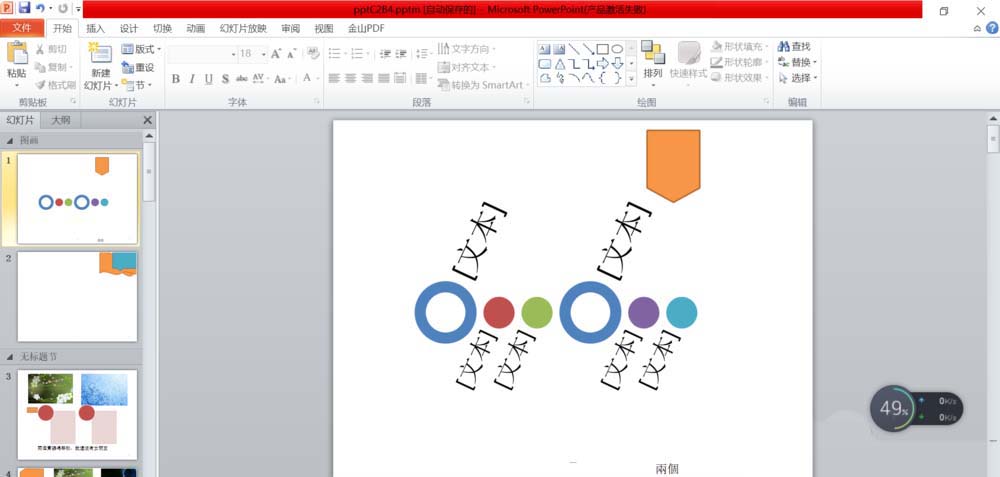The height and width of the screenshot is (477, 1000).
Task: Open the 版式 layout dropdown
Action: (x=142, y=49)
